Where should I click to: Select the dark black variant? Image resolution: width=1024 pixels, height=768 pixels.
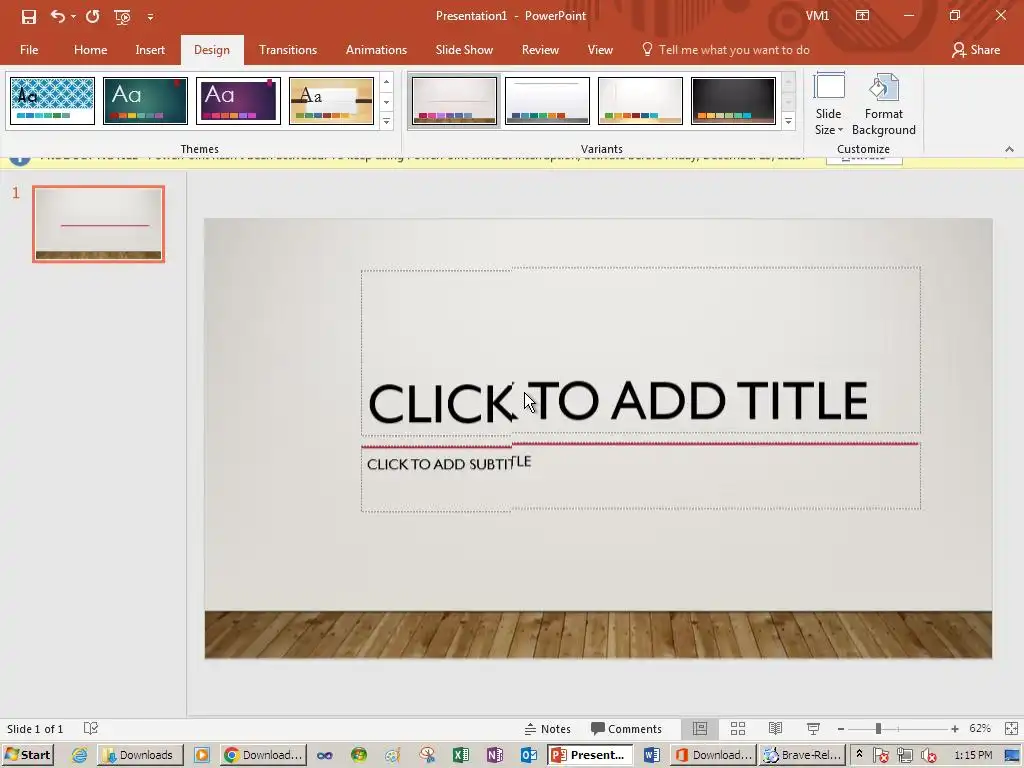733,101
